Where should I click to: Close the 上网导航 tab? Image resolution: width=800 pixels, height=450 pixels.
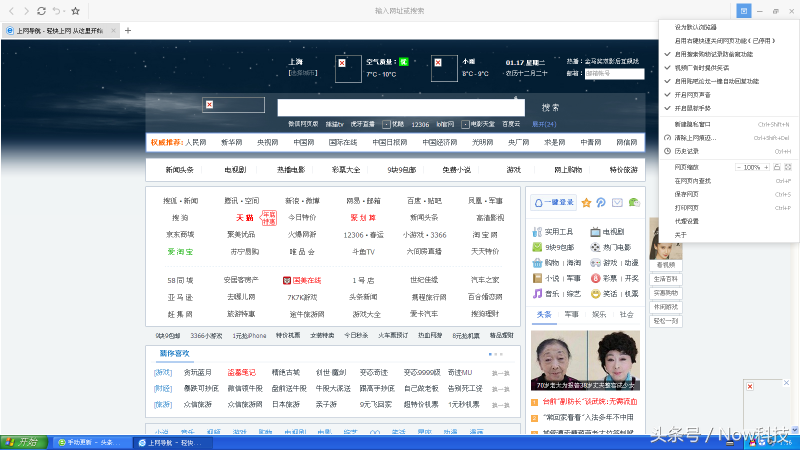(x=113, y=31)
